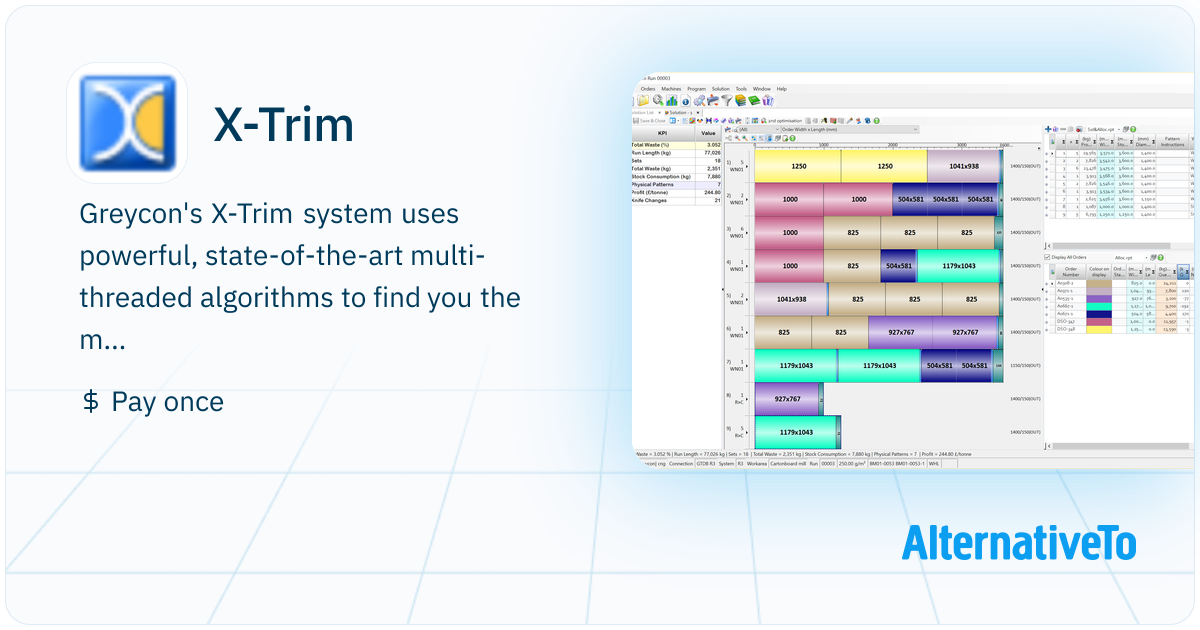The image size is (1200, 630).
Task: Toggle the Display All Orders checkbox
Action: click(1047, 257)
